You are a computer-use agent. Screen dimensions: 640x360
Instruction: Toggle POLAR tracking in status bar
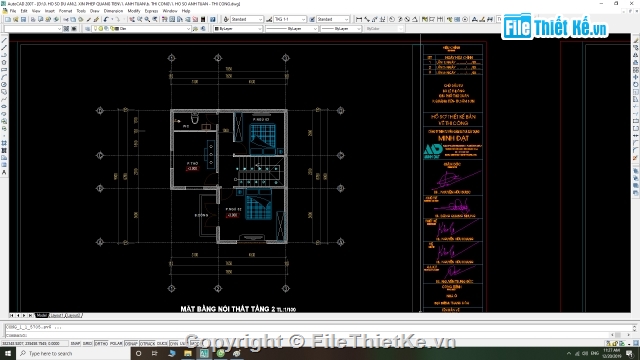pos(116,344)
